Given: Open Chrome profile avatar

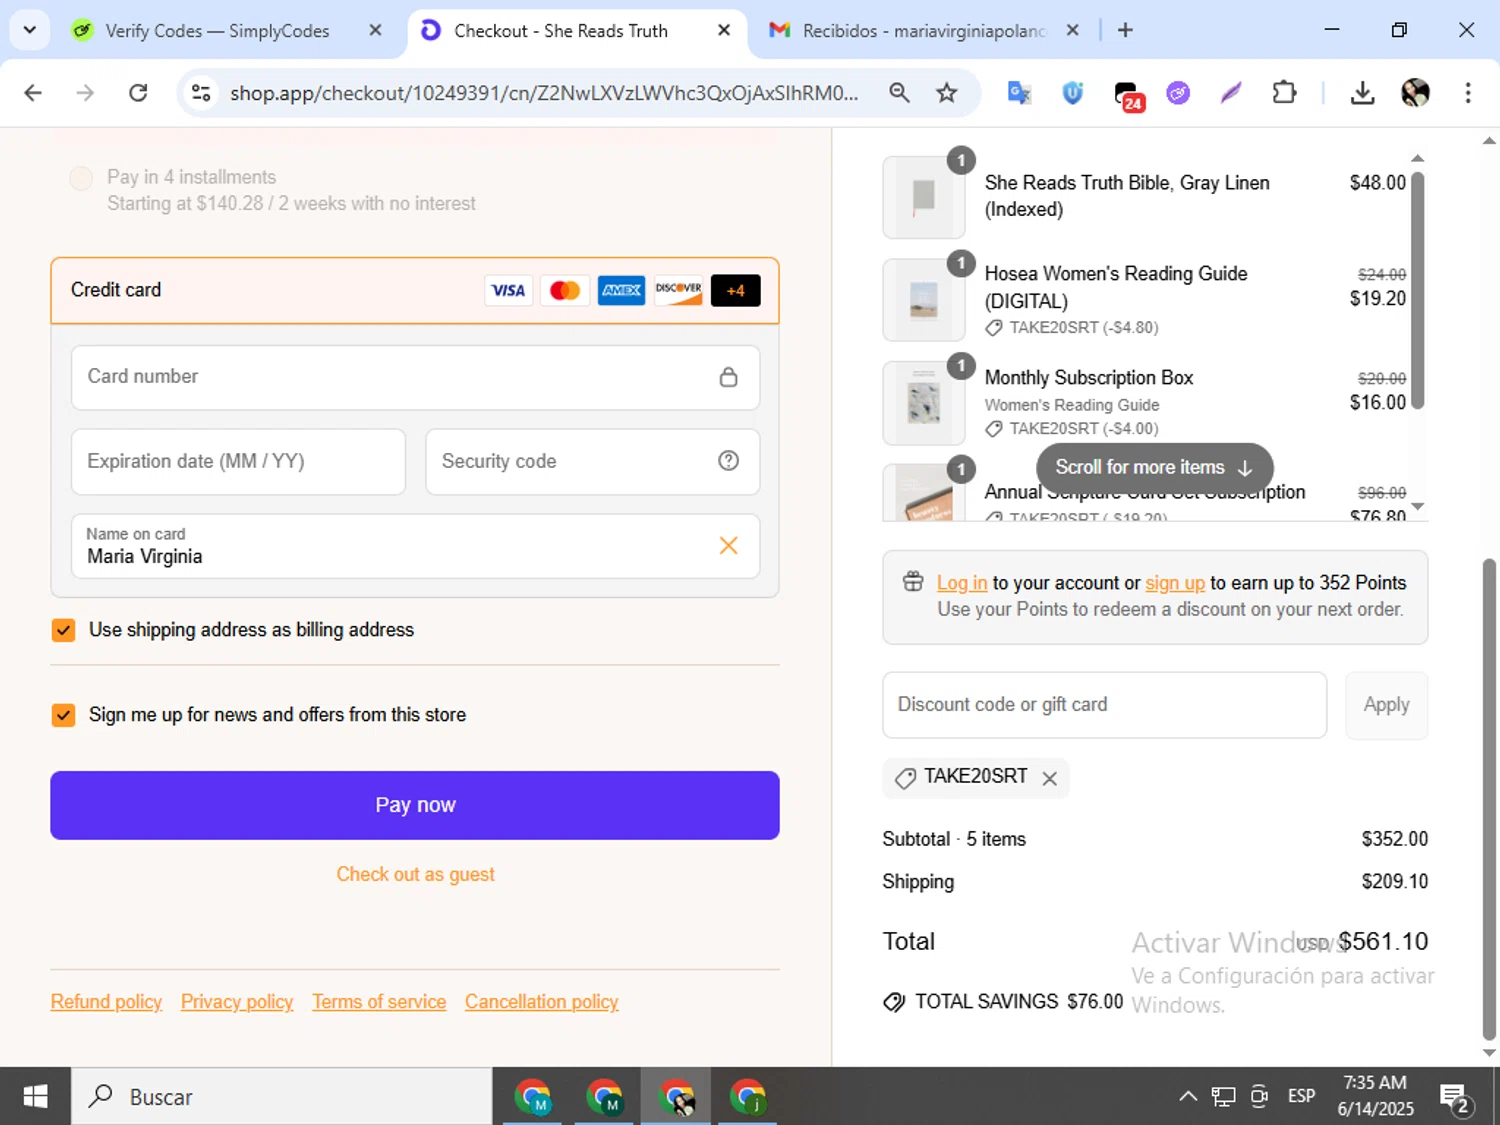Looking at the screenshot, I should [1415, 93].
